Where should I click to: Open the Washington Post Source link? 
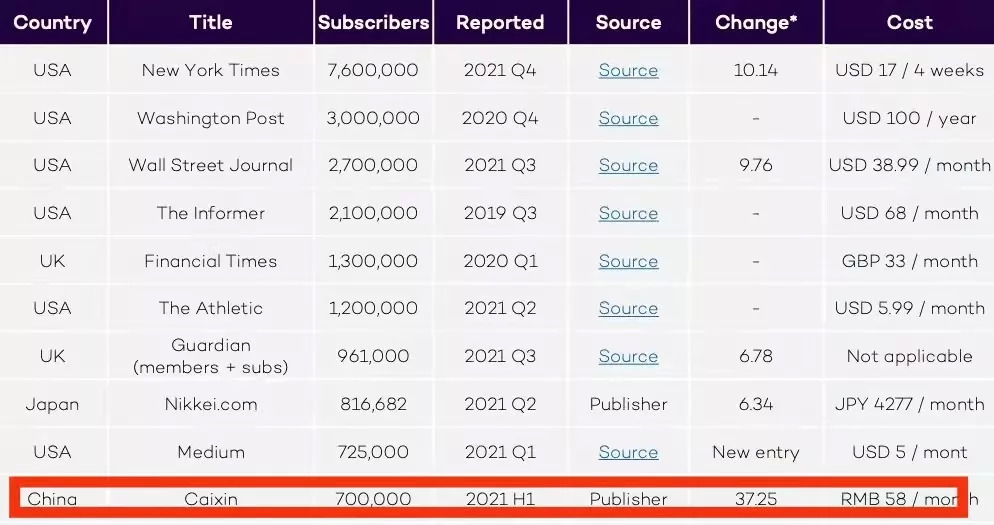point(628,118)
